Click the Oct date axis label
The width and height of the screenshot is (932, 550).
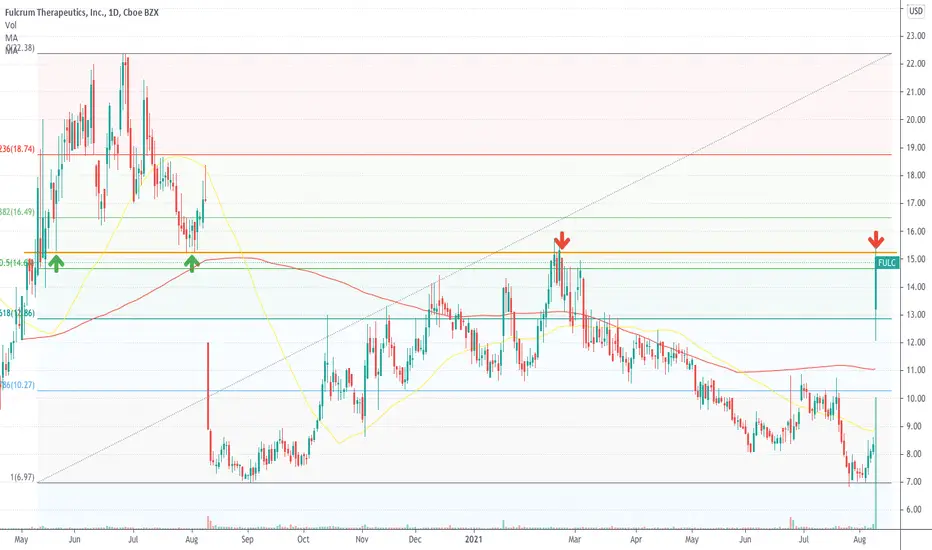(x=303, y=540)
